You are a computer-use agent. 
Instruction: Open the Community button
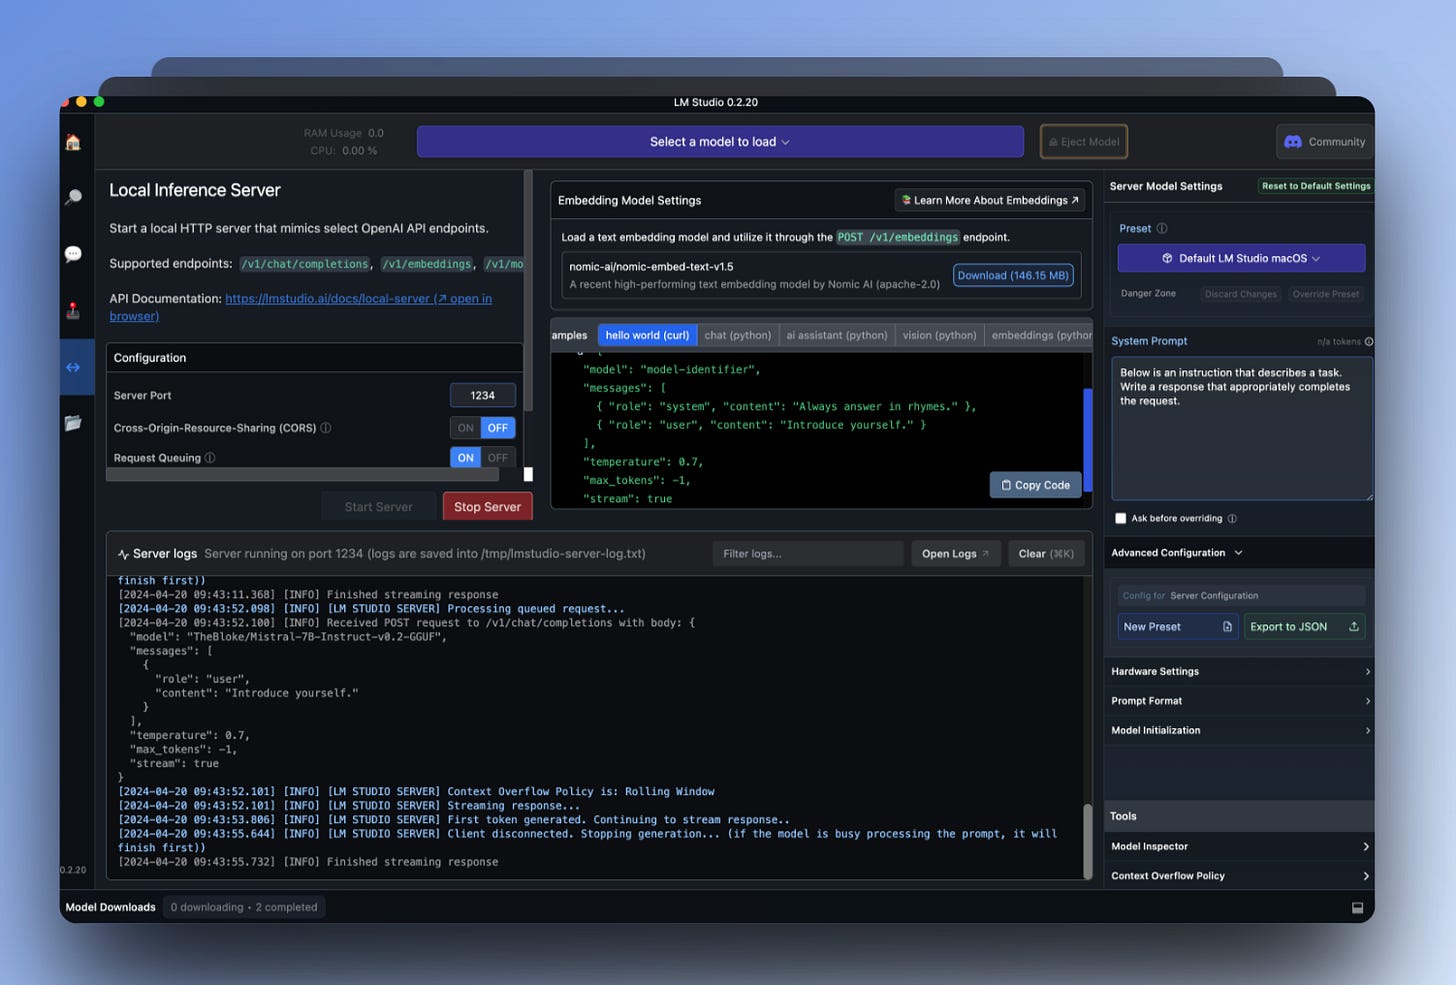point(1325,142)
